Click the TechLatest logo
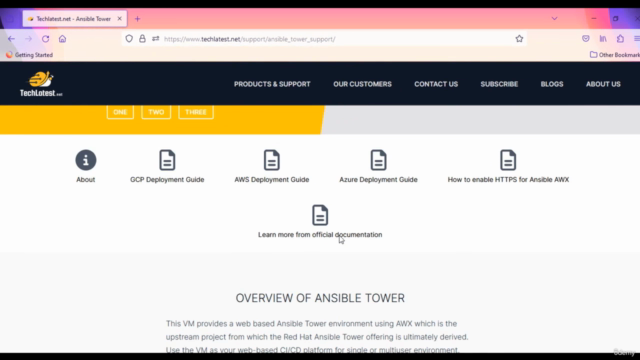640x360 pixels. [41, 84]
